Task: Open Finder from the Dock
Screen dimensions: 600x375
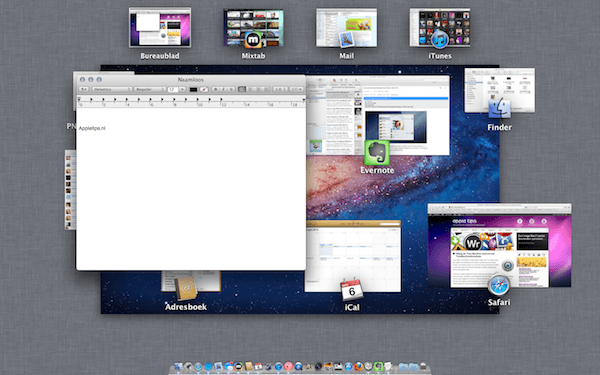Action: pyautogui.click(x=178, y=367)
